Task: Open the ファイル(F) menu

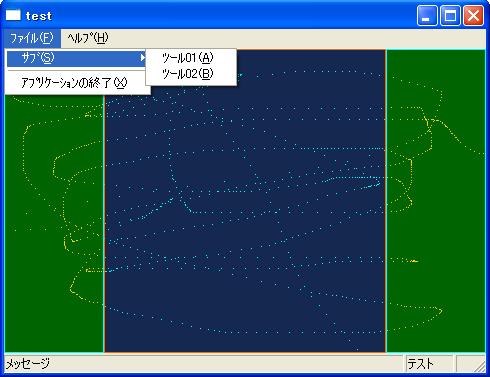Action: (32, 38)
